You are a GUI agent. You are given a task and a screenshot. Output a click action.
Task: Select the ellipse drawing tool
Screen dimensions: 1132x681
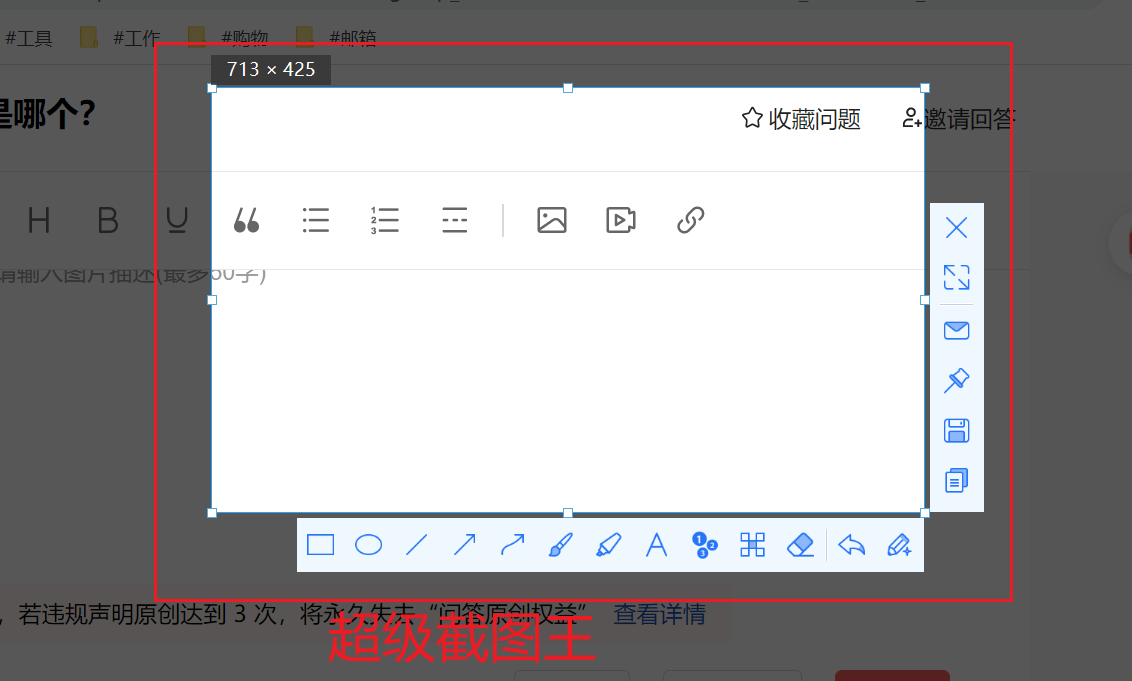369,545
